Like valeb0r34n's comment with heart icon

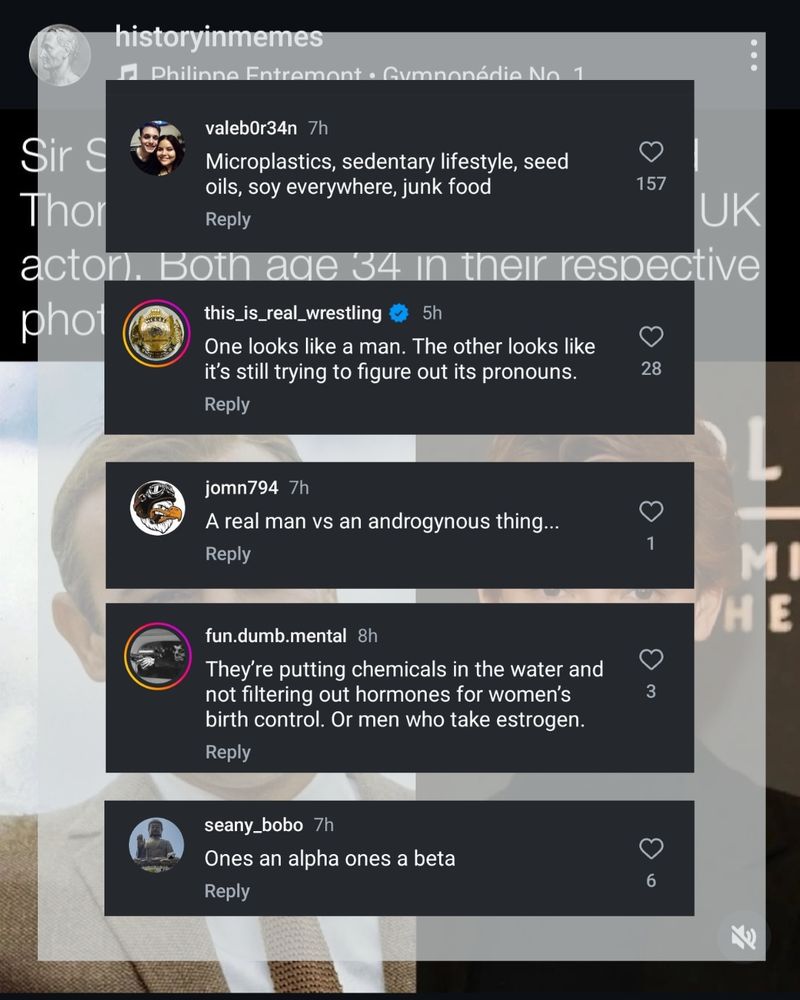click(x=651, y=152)
